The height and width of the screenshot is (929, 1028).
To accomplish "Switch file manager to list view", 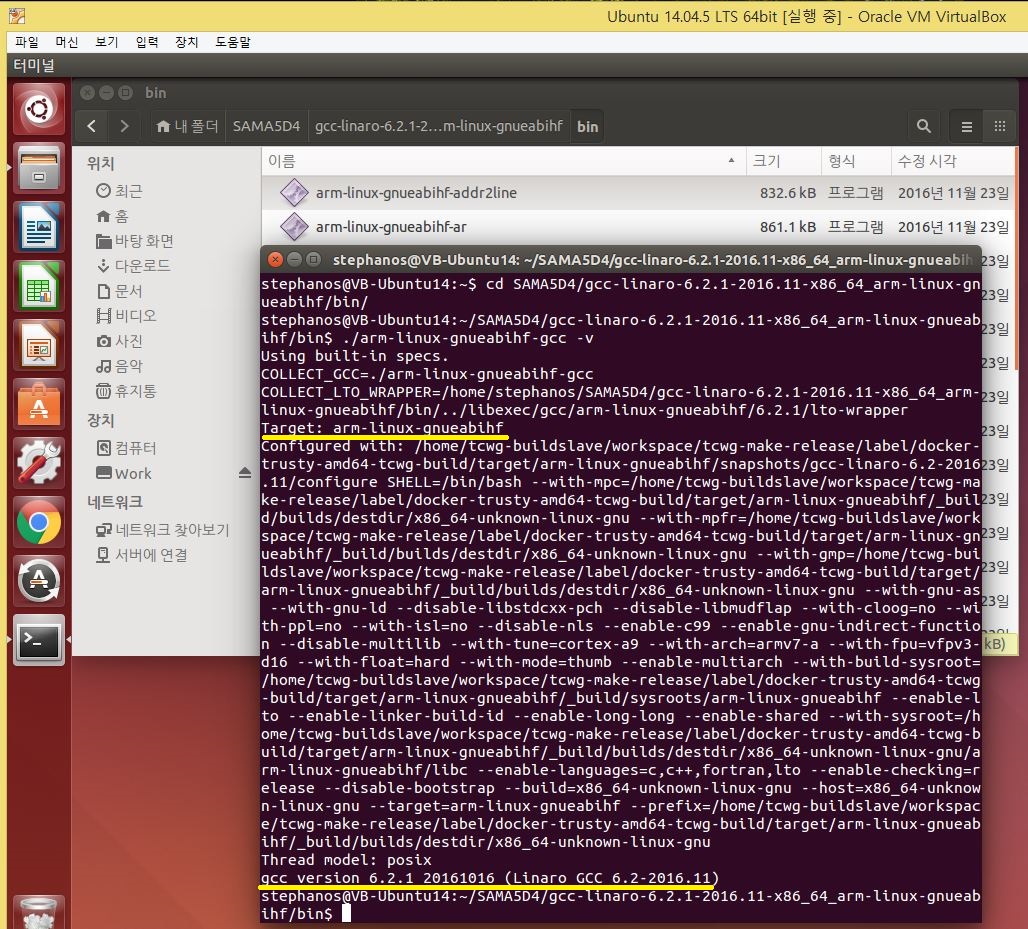I will [966, 127].
